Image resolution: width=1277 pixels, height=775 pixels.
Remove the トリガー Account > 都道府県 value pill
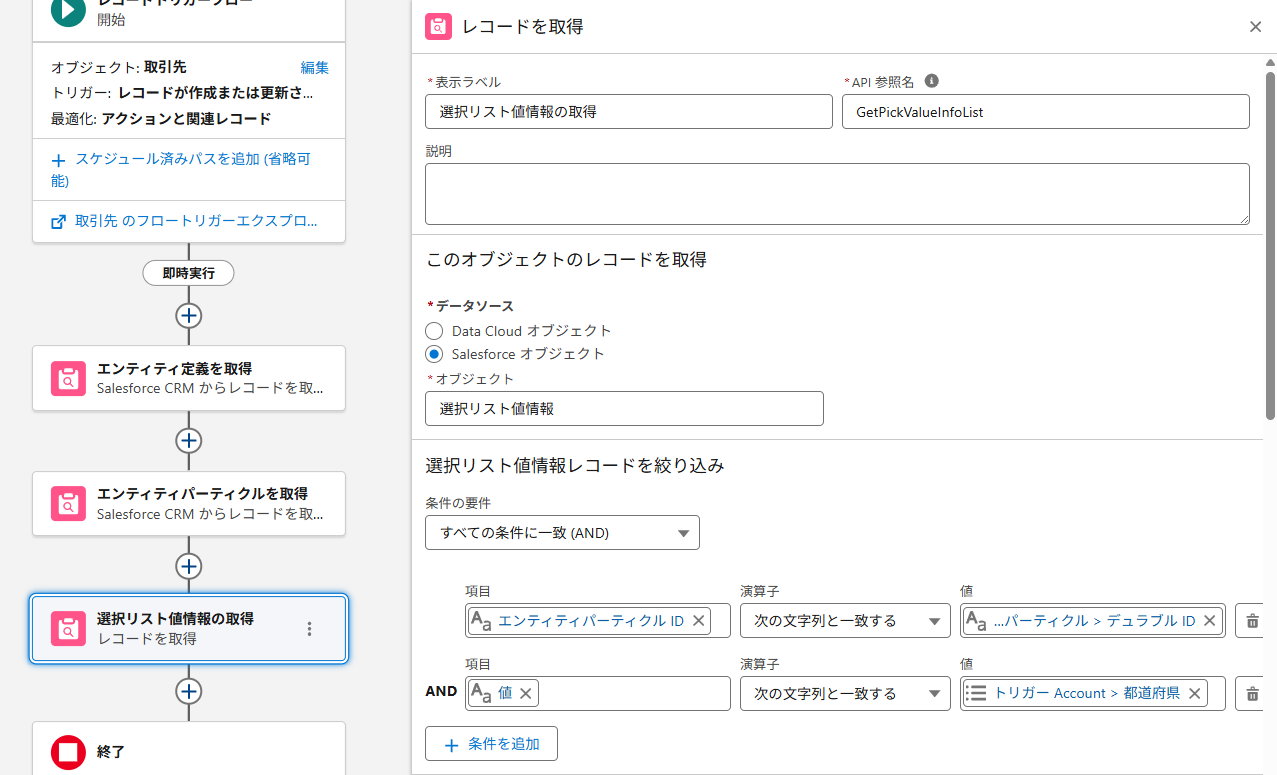point(1194,693)
